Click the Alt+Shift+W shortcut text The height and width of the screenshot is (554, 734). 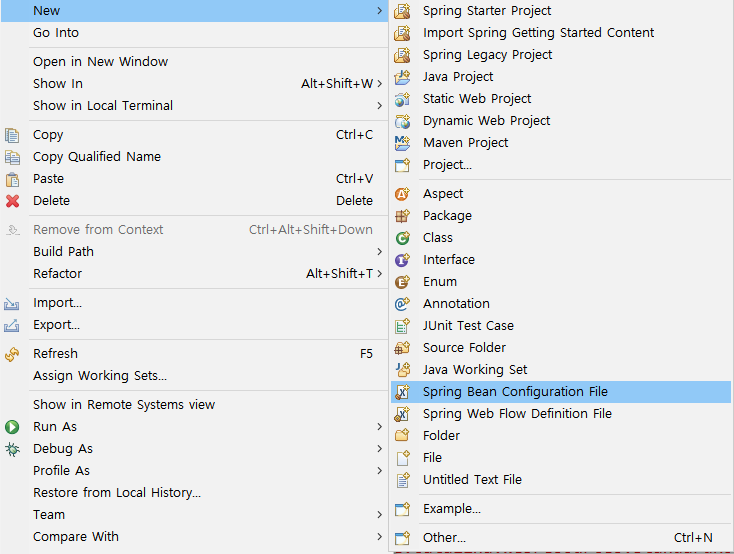(x=337, y=83)
